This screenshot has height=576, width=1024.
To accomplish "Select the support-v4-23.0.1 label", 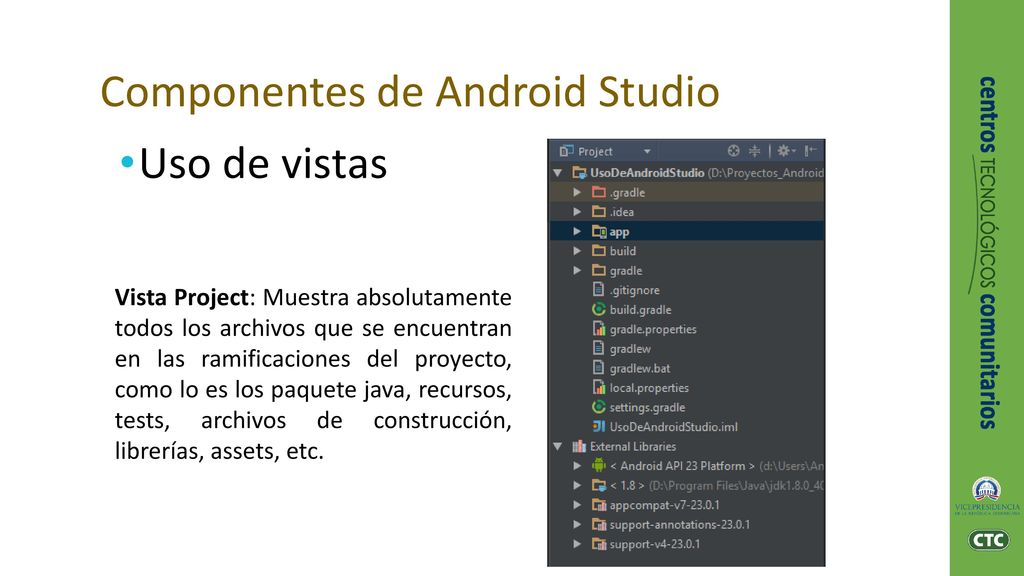I will point(655,544).
